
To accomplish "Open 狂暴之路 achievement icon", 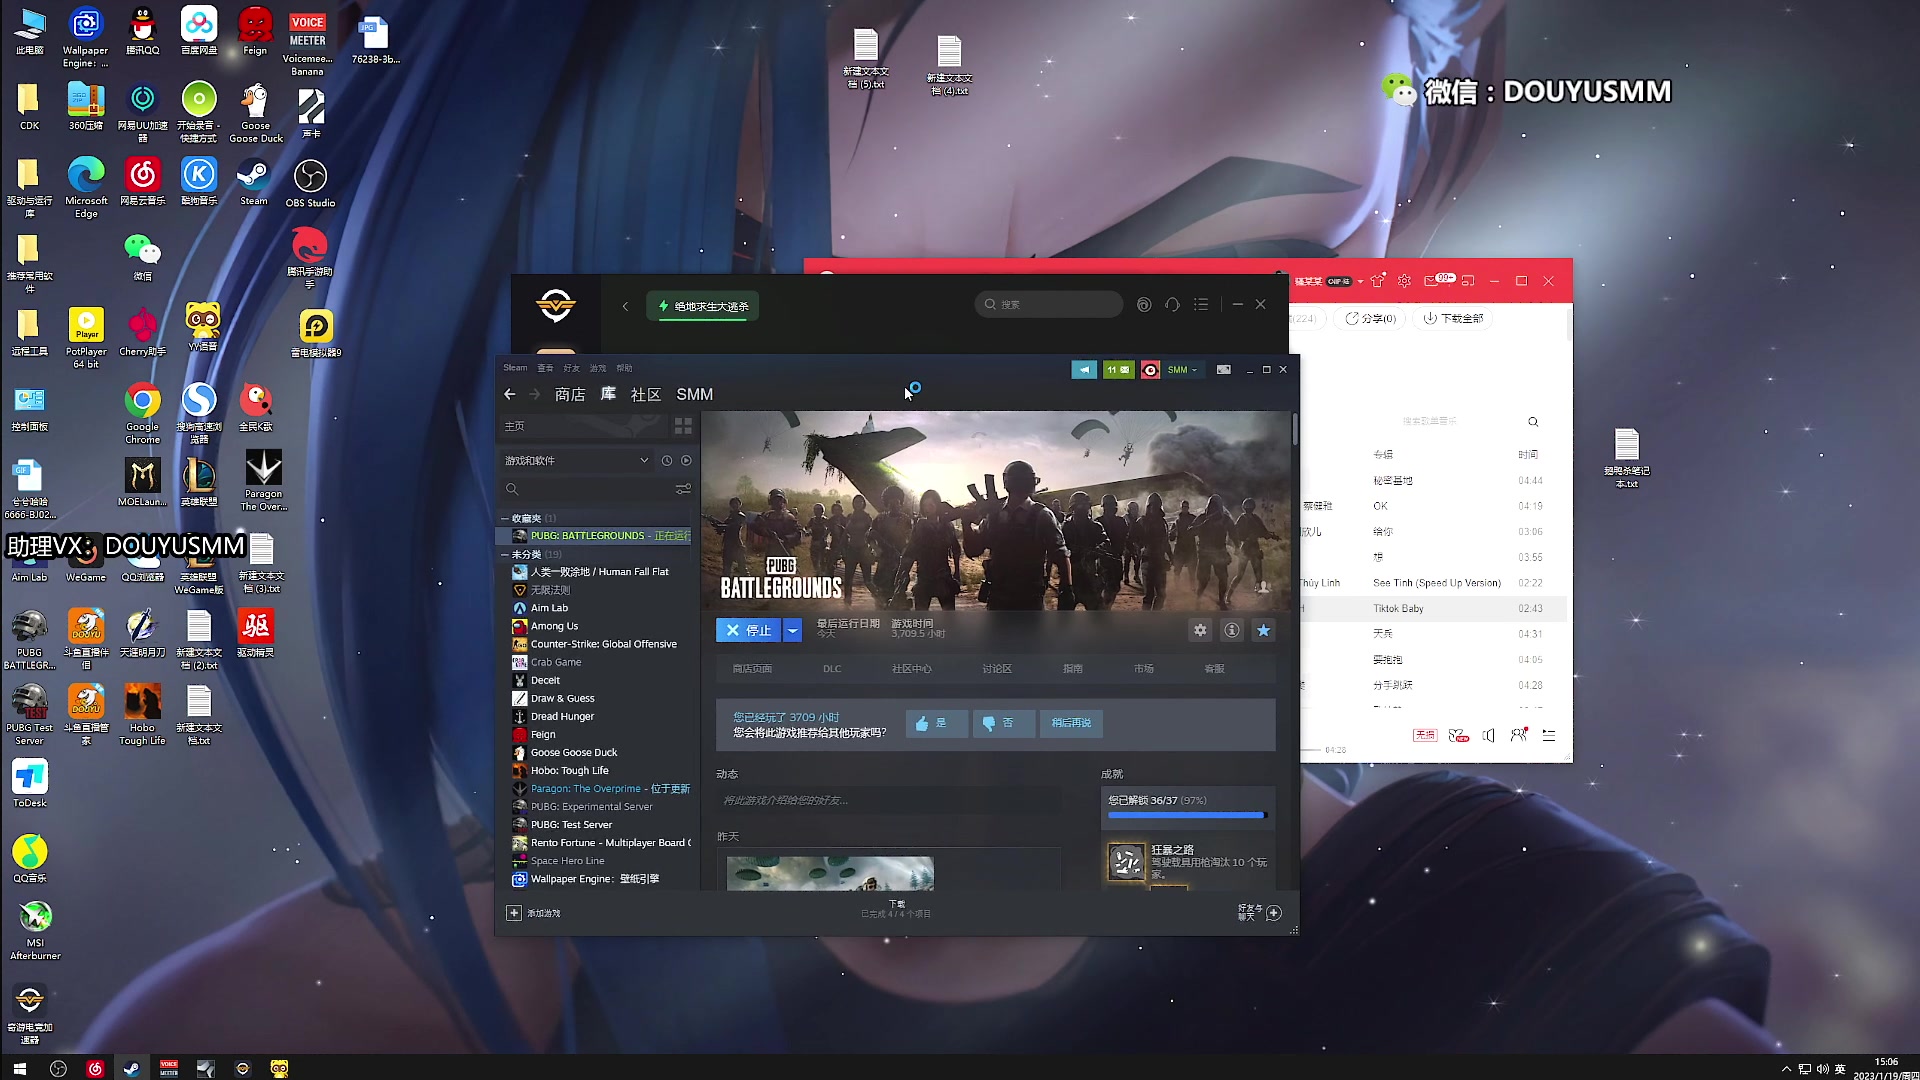I will (1126, 862).
